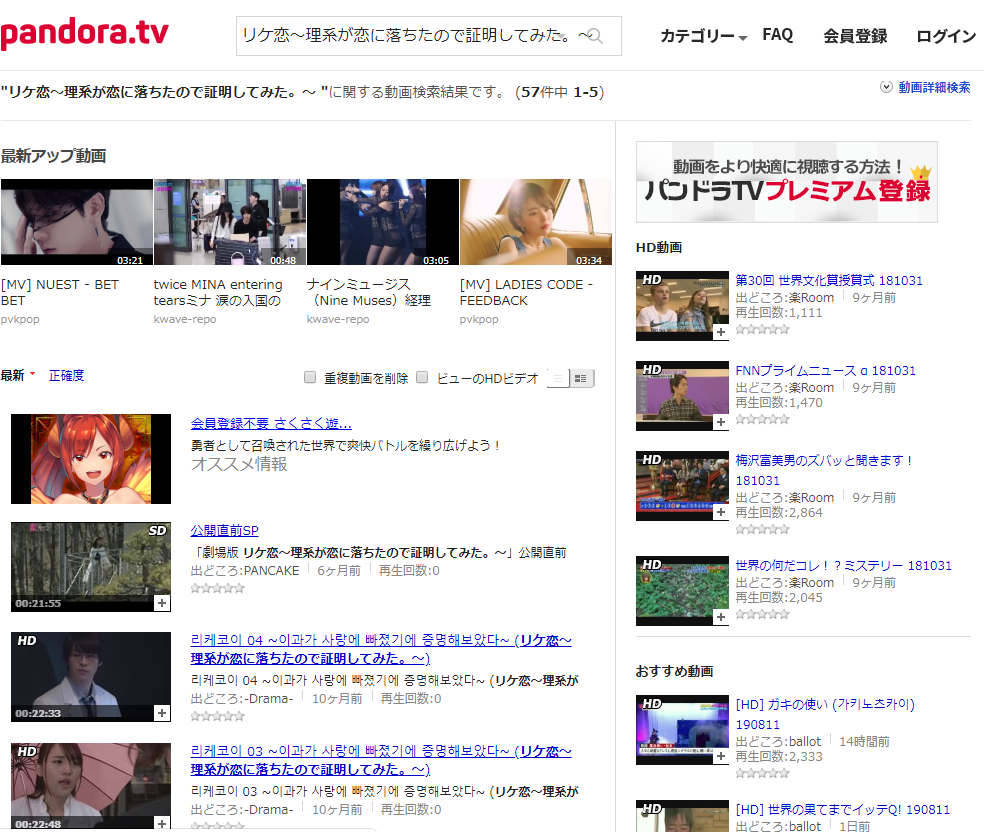Open 리케코이 04 video title link
Viewport: 984px width, 832px height.
tap(381, 649)
